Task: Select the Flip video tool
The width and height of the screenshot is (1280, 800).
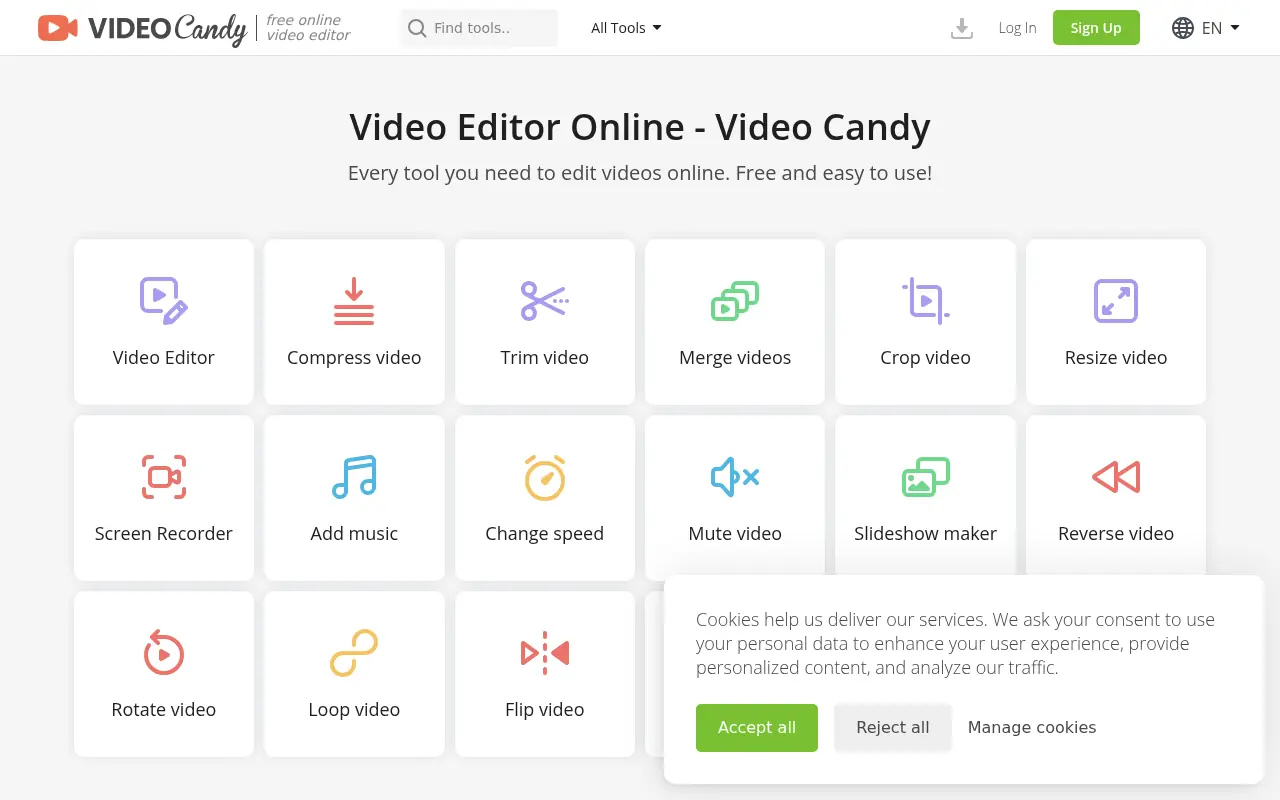Action: [x=544, y=674]
